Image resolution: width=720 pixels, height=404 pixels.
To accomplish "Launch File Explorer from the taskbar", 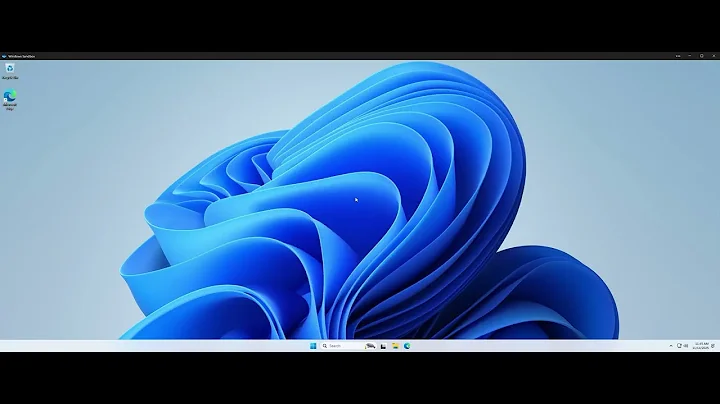I will click(x=395, y=346).
